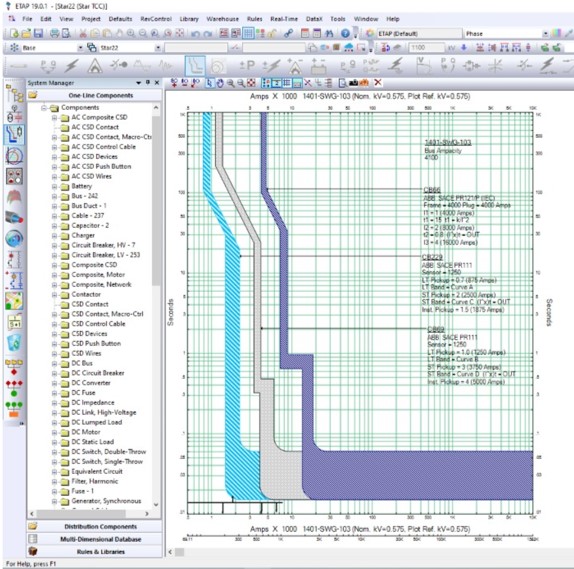Click the globe GIS icon in left sidebar
Image resolution: width=574 pixels, height=569 pixels.
click(14, 239)
